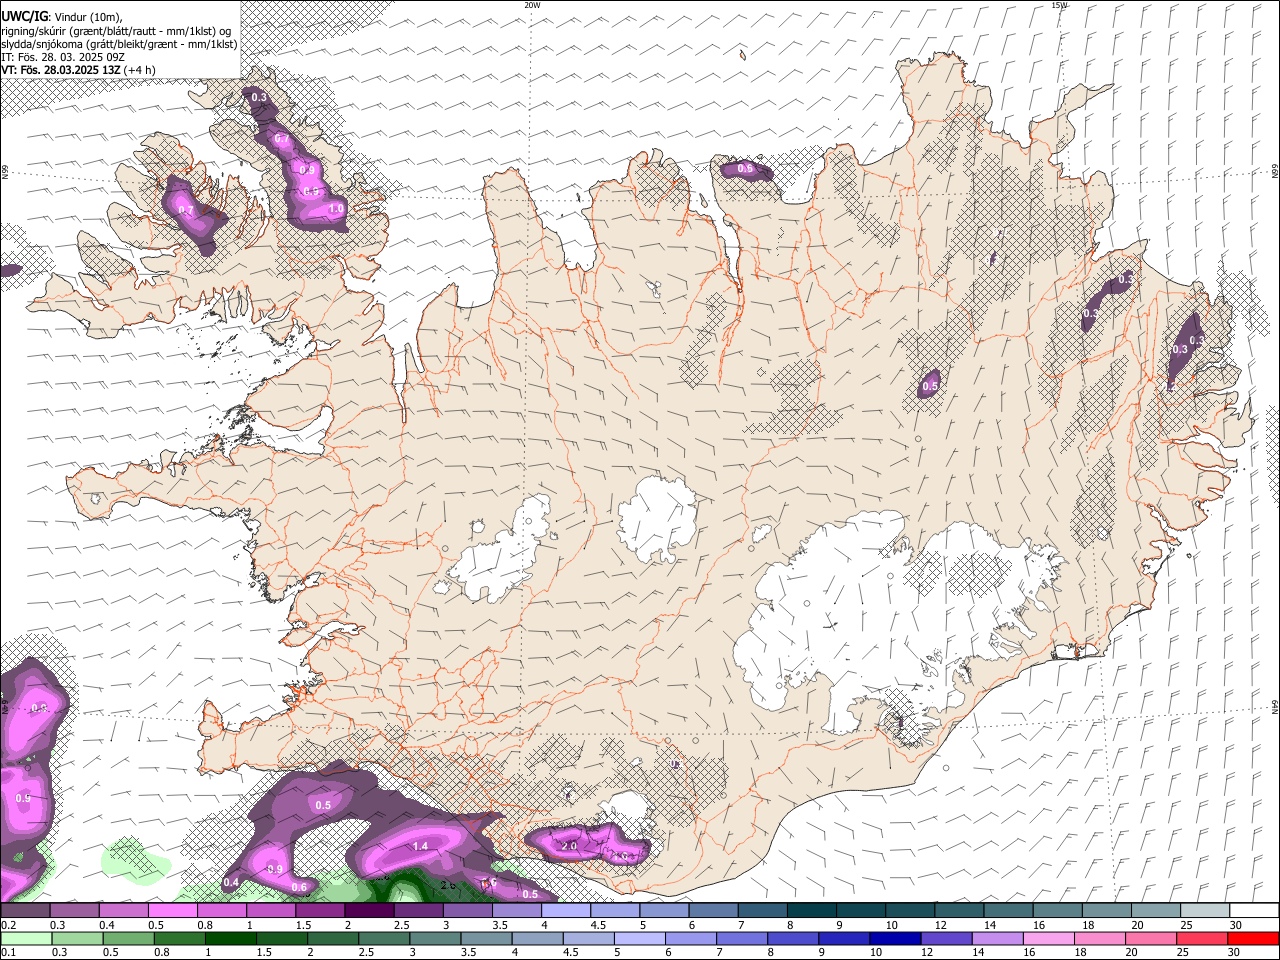Click the white Hofsjökull glacier in central Iceland
Image resolution: width=1280 pixels, height=960 pixels.
[x=657, y=519]
